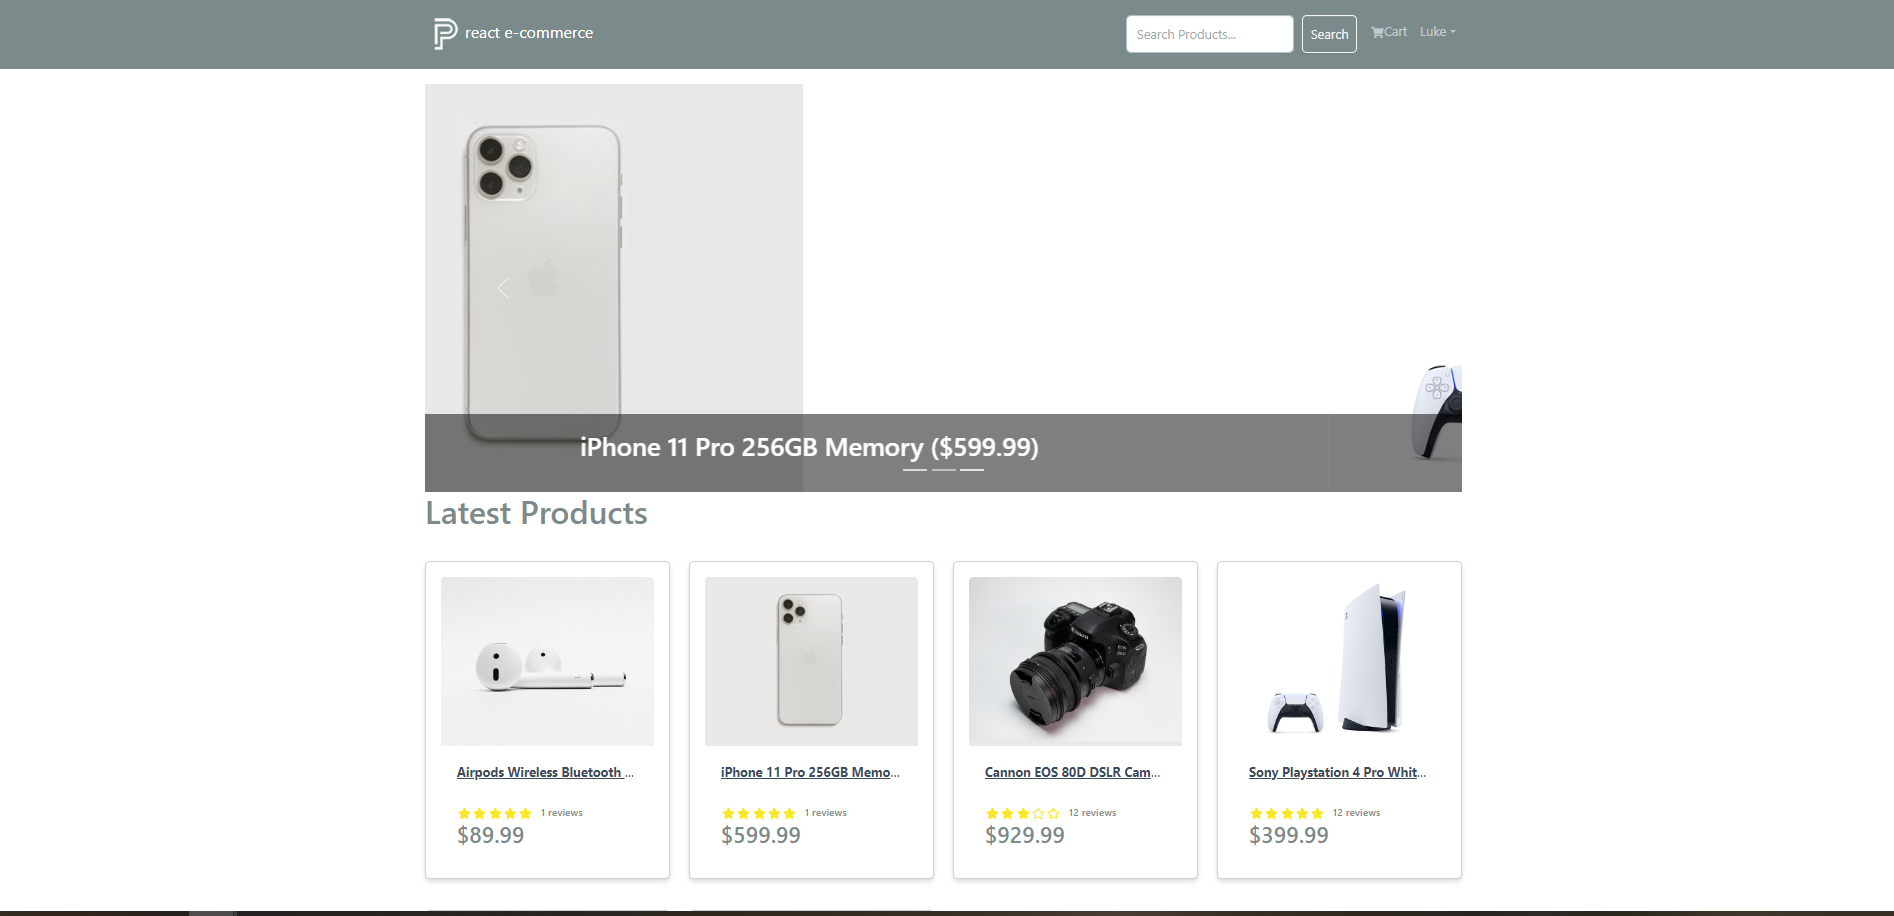This screenshot has height=916, width=1894.
Task: Open the iPhone 11 Pro 256GB product link
Action: 810,772
